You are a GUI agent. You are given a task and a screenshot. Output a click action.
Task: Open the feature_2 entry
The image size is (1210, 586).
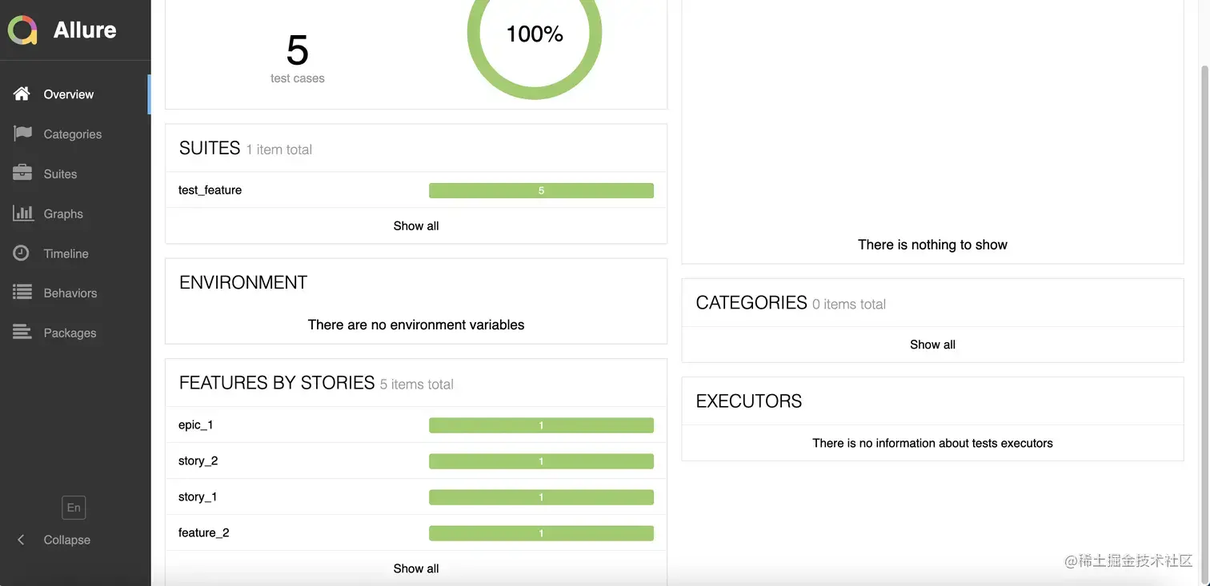pyautogui.click(x=416, y=533)
